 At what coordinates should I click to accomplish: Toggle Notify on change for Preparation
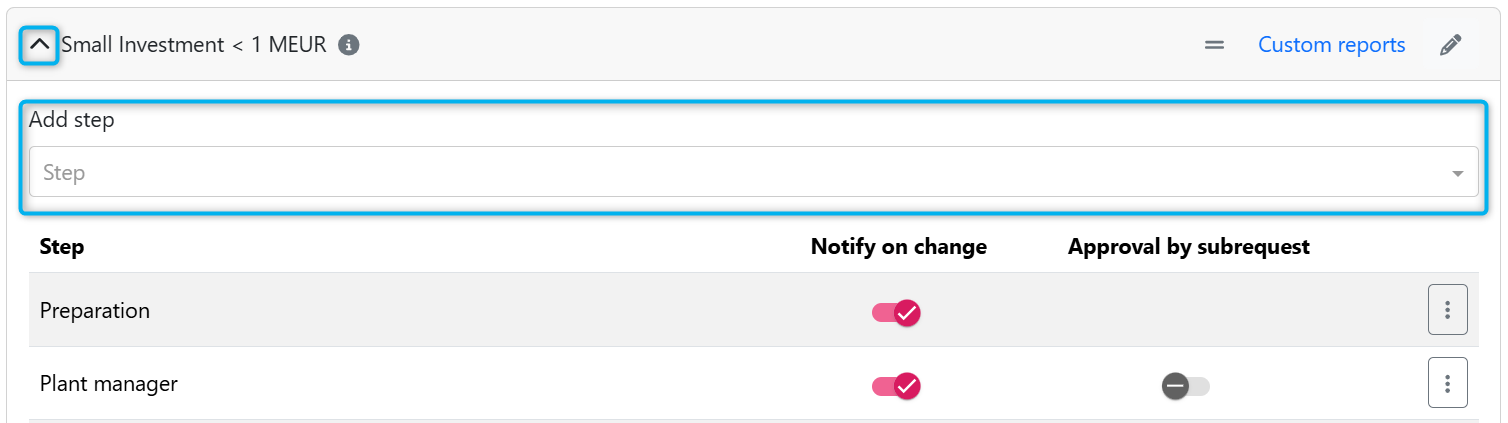coord(896,312)
